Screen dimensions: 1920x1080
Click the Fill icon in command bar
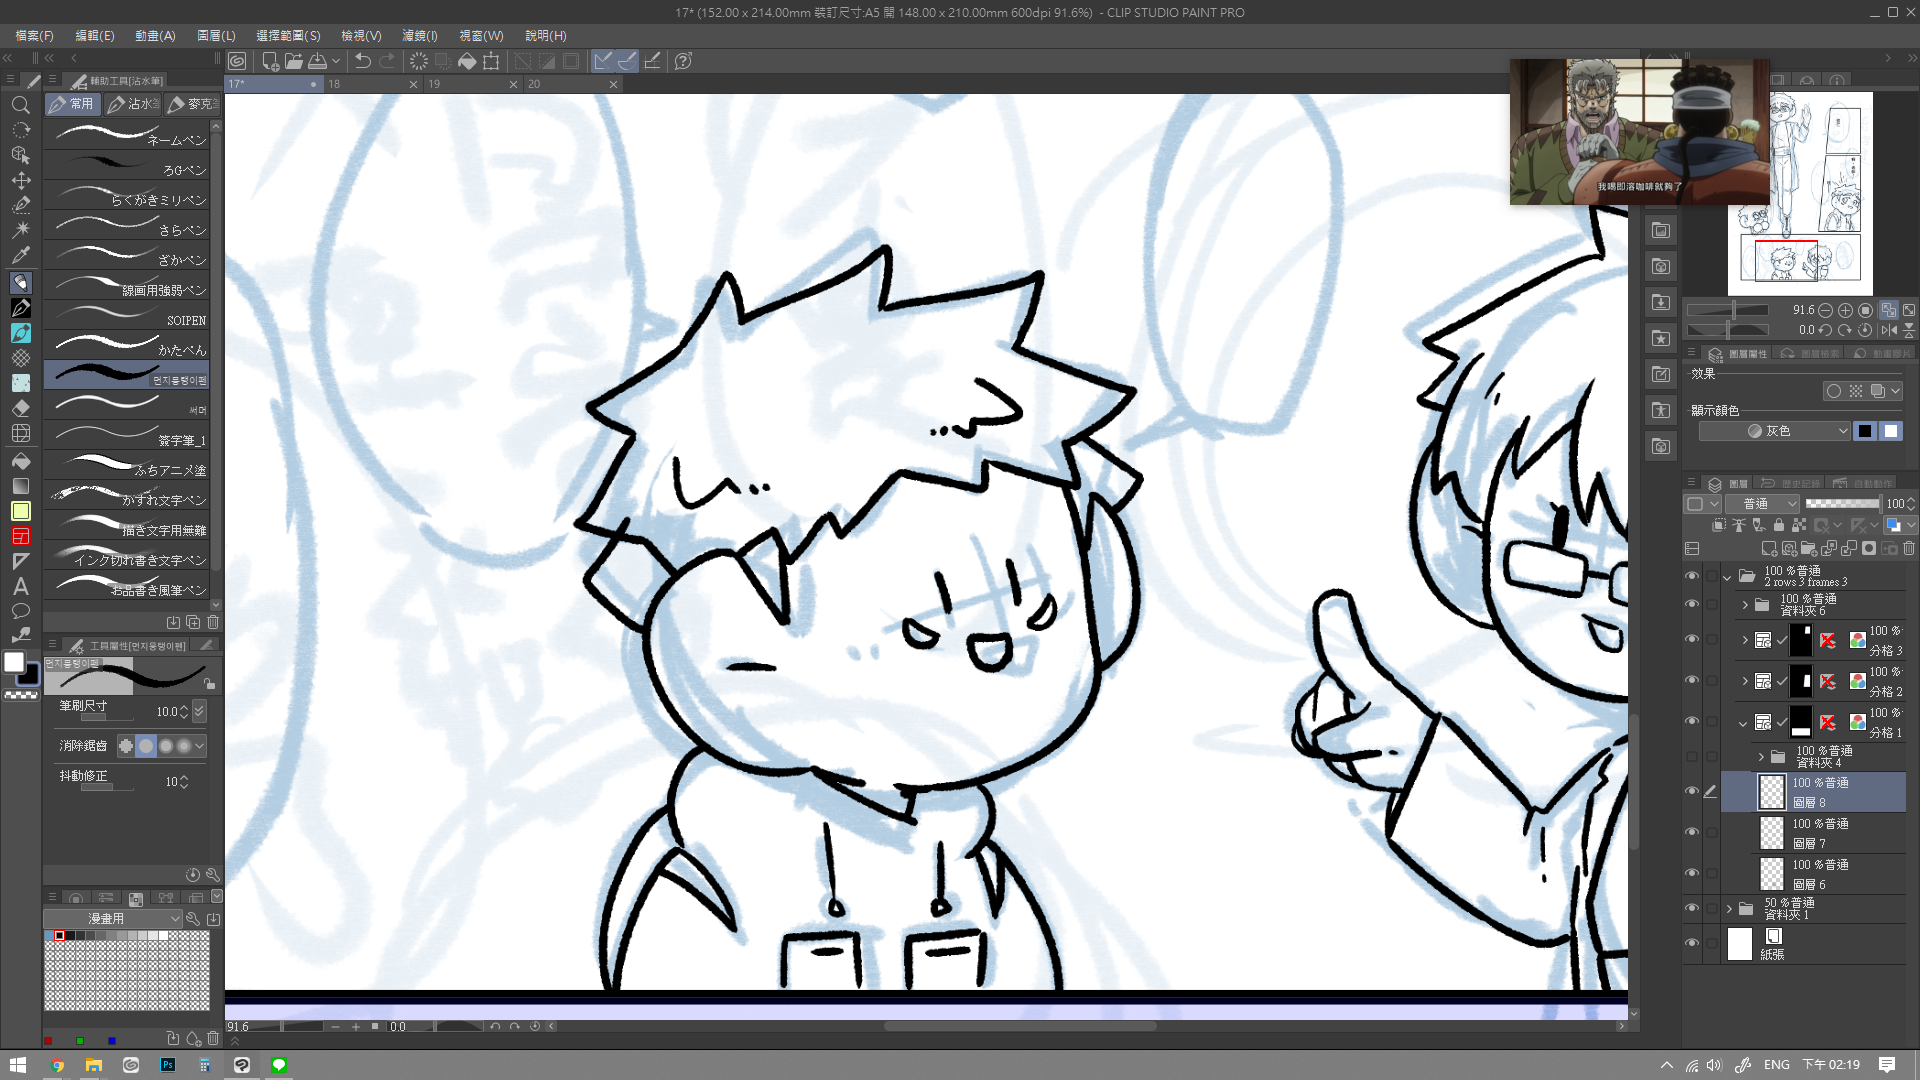[x=467, y=61]
